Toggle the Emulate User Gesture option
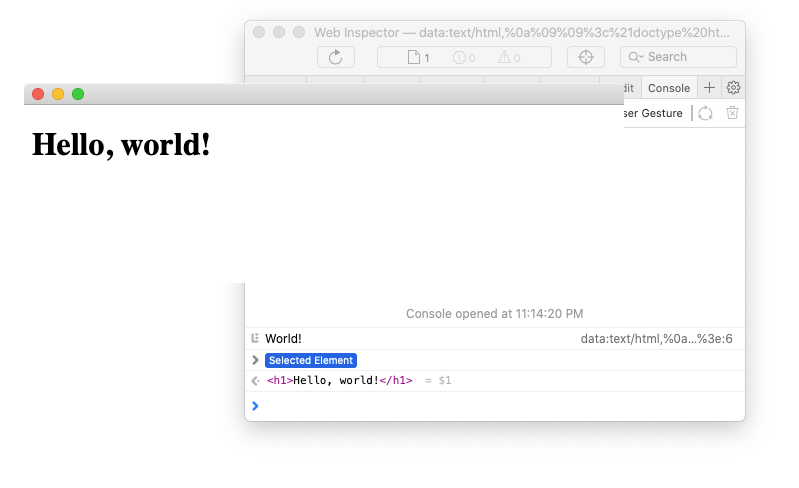 (x=653, y=113)
